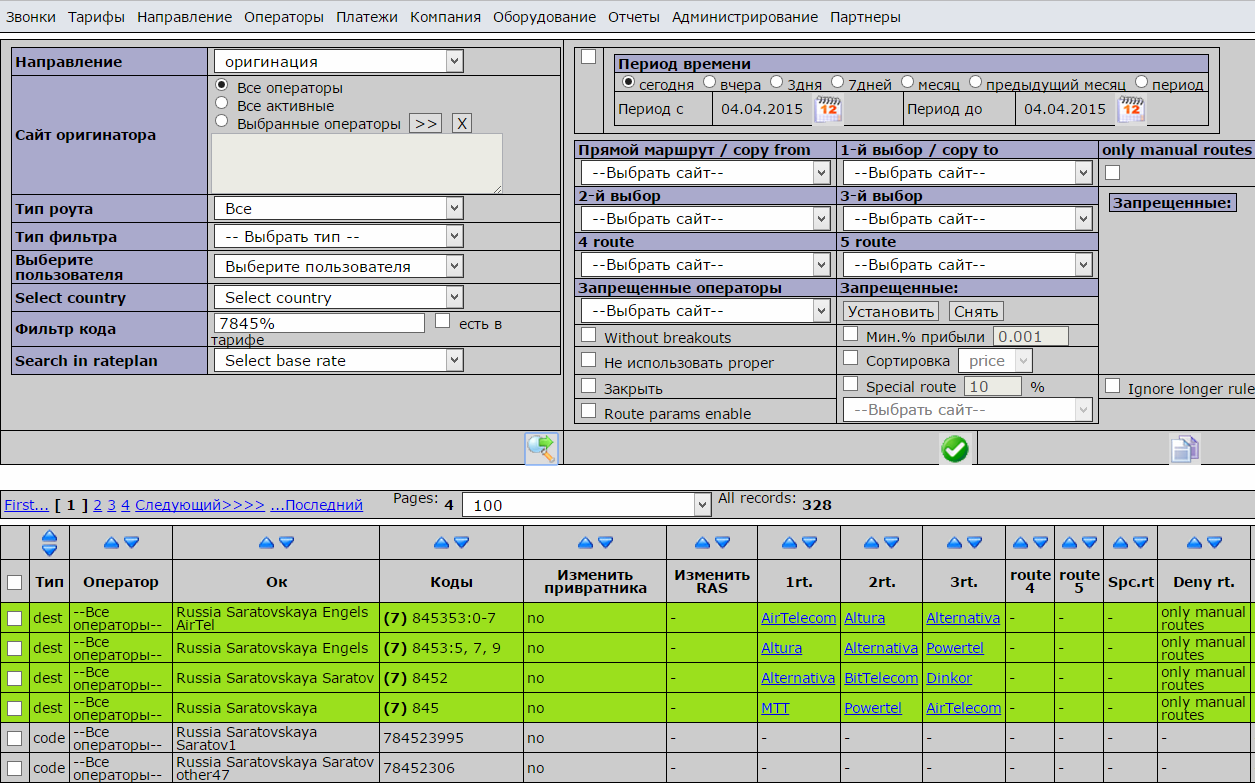
Task: Select the 'вчера' period radio button
Action: coord(709,82)
